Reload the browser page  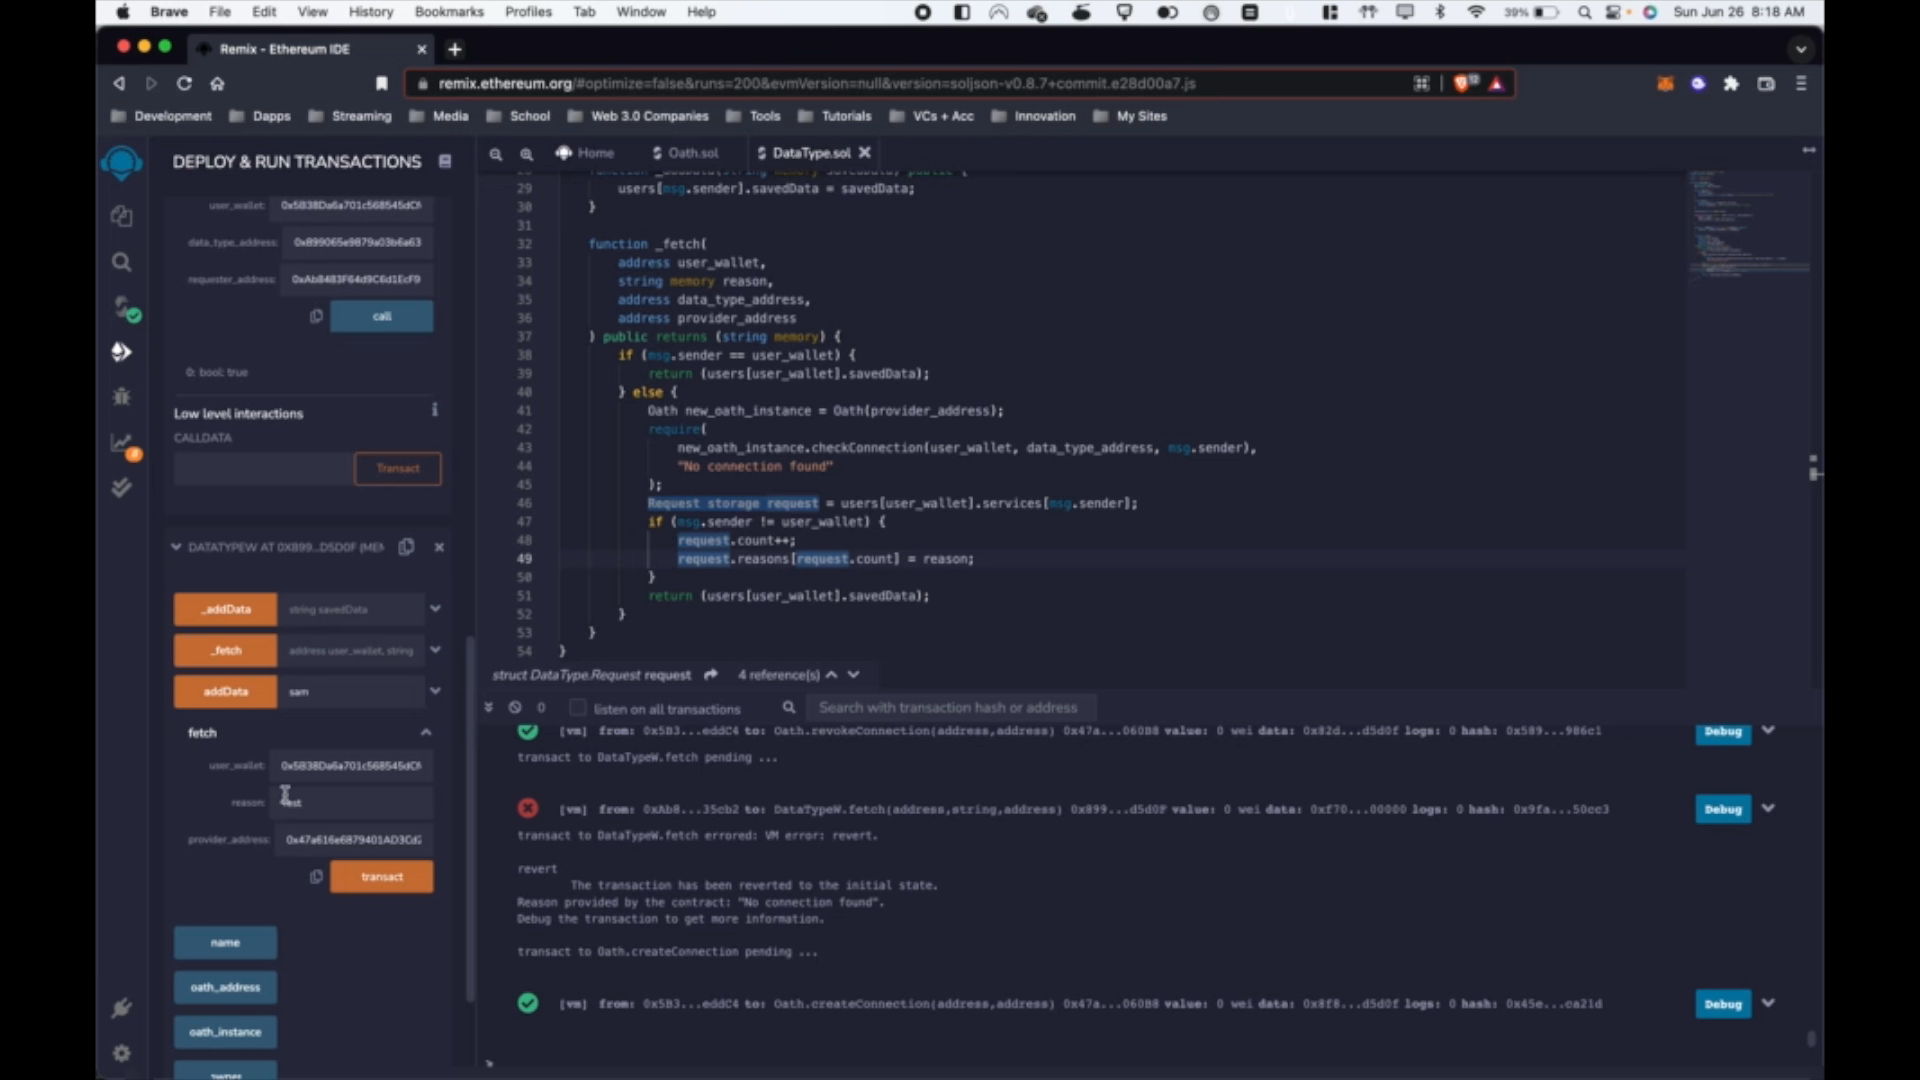tap(184, 84)
